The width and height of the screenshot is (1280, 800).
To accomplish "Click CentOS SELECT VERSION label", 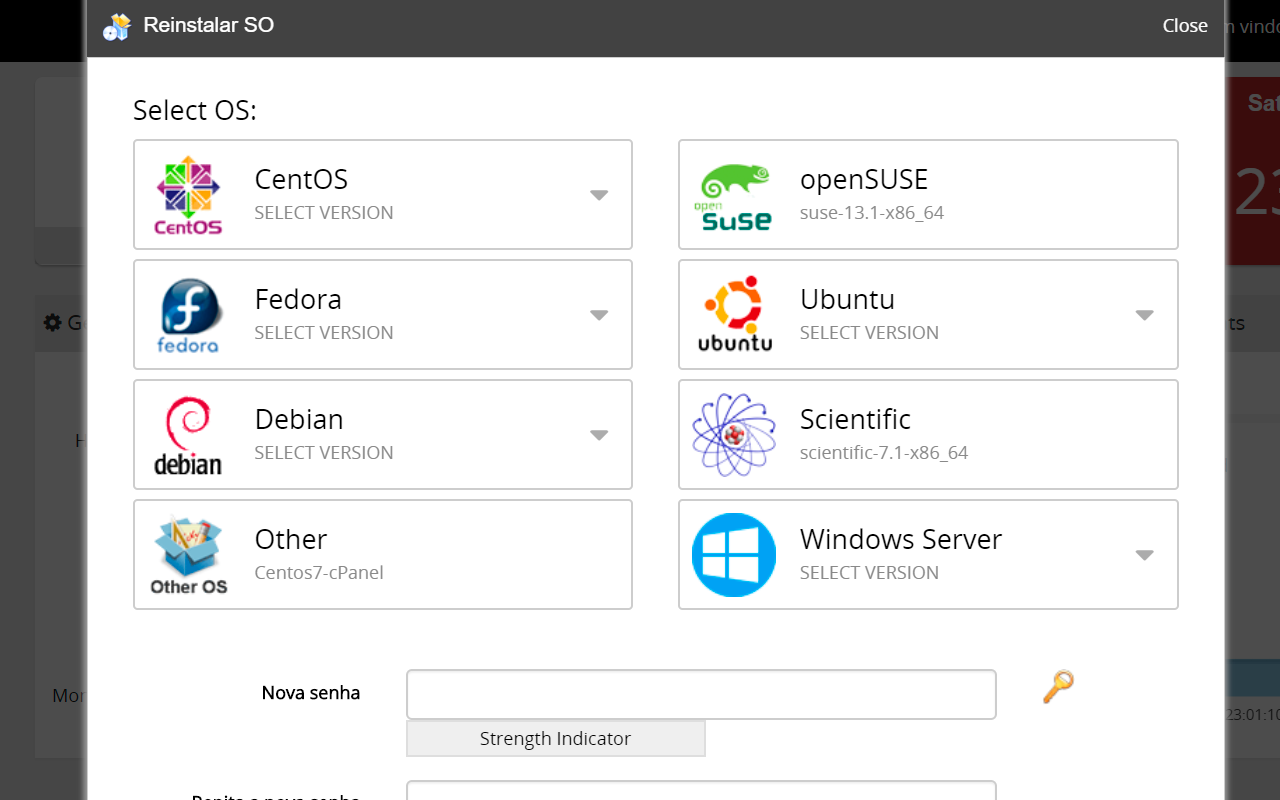I will point(324,212).
